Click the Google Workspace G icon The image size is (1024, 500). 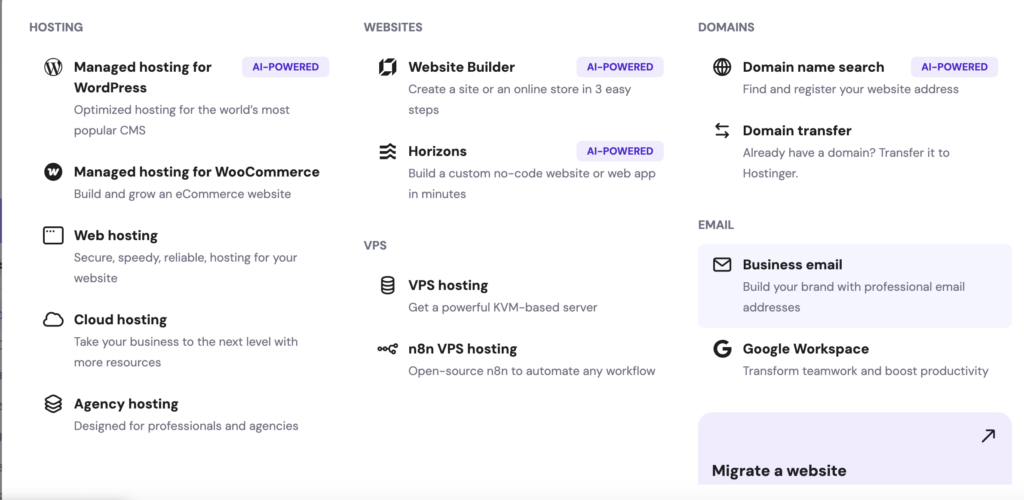pos(722,349)
